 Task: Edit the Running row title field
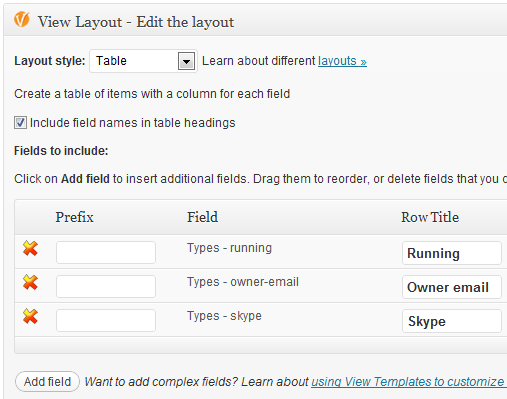click(x=452, y=253)
